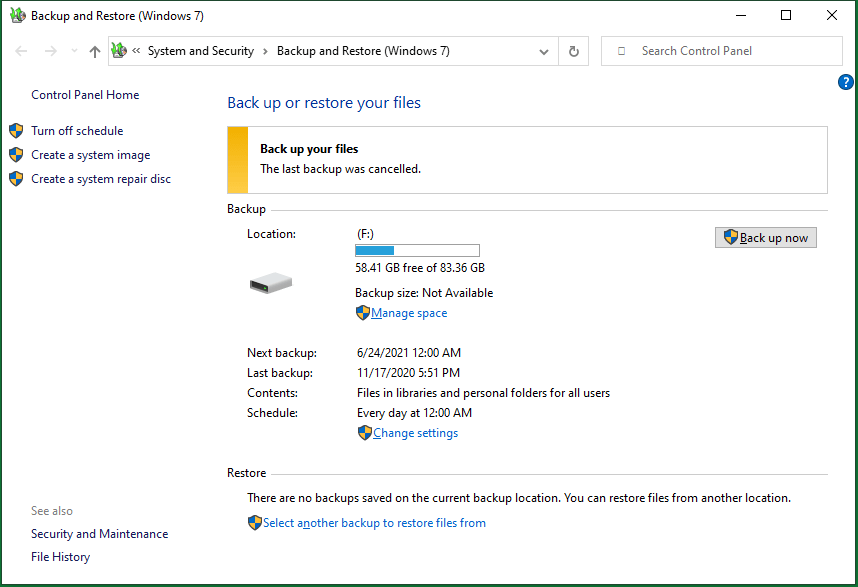Click the '(F:)' location label
Screen dimensions: 858x587
click(365, 234)
